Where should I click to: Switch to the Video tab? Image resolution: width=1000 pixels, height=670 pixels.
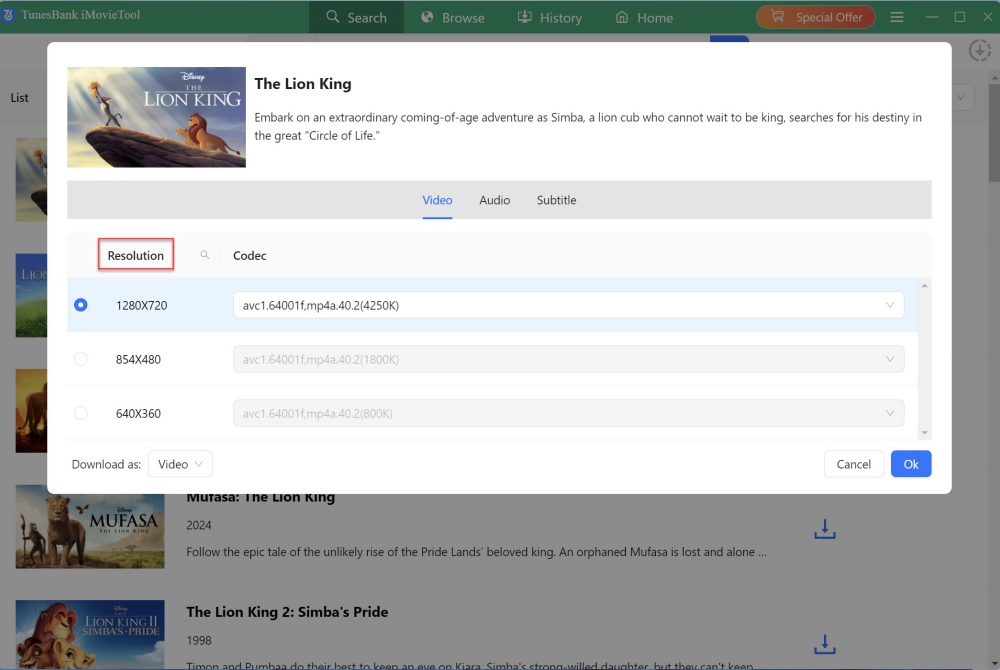pos(437,200)
